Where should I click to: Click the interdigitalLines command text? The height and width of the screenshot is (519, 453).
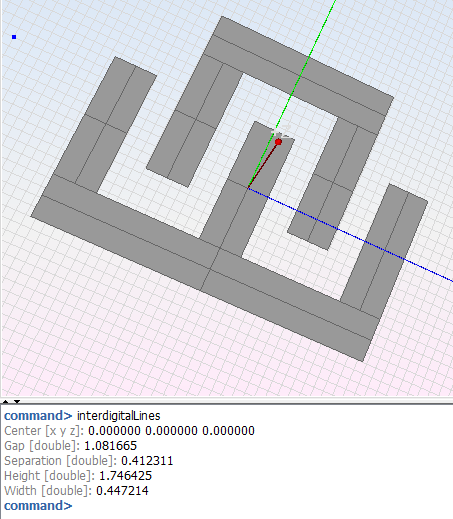tap(119, 416)
